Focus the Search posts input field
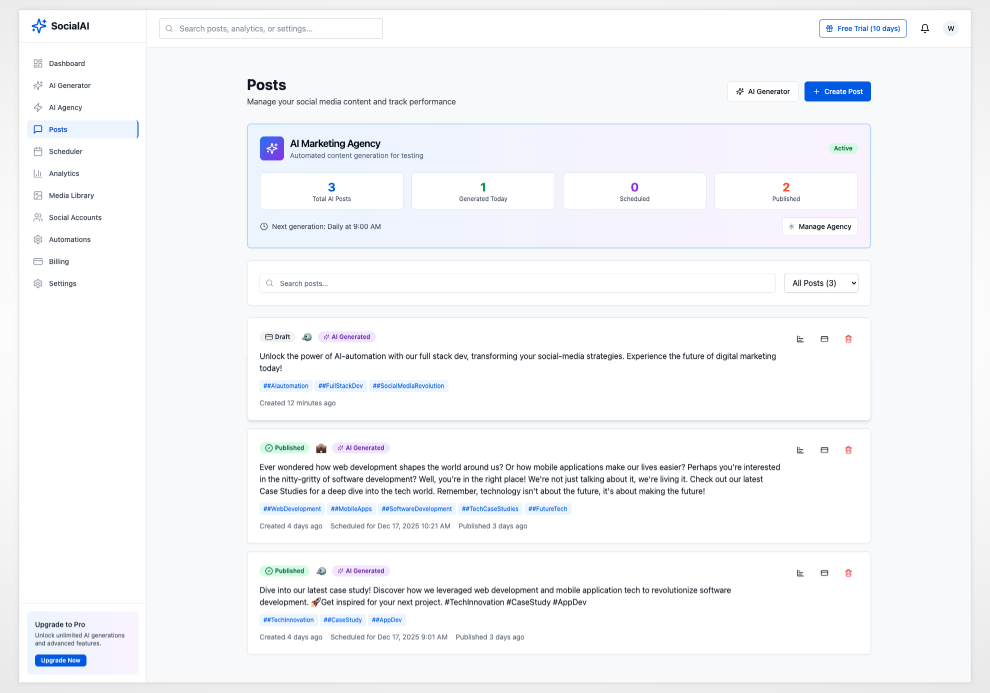 point(517,284)
